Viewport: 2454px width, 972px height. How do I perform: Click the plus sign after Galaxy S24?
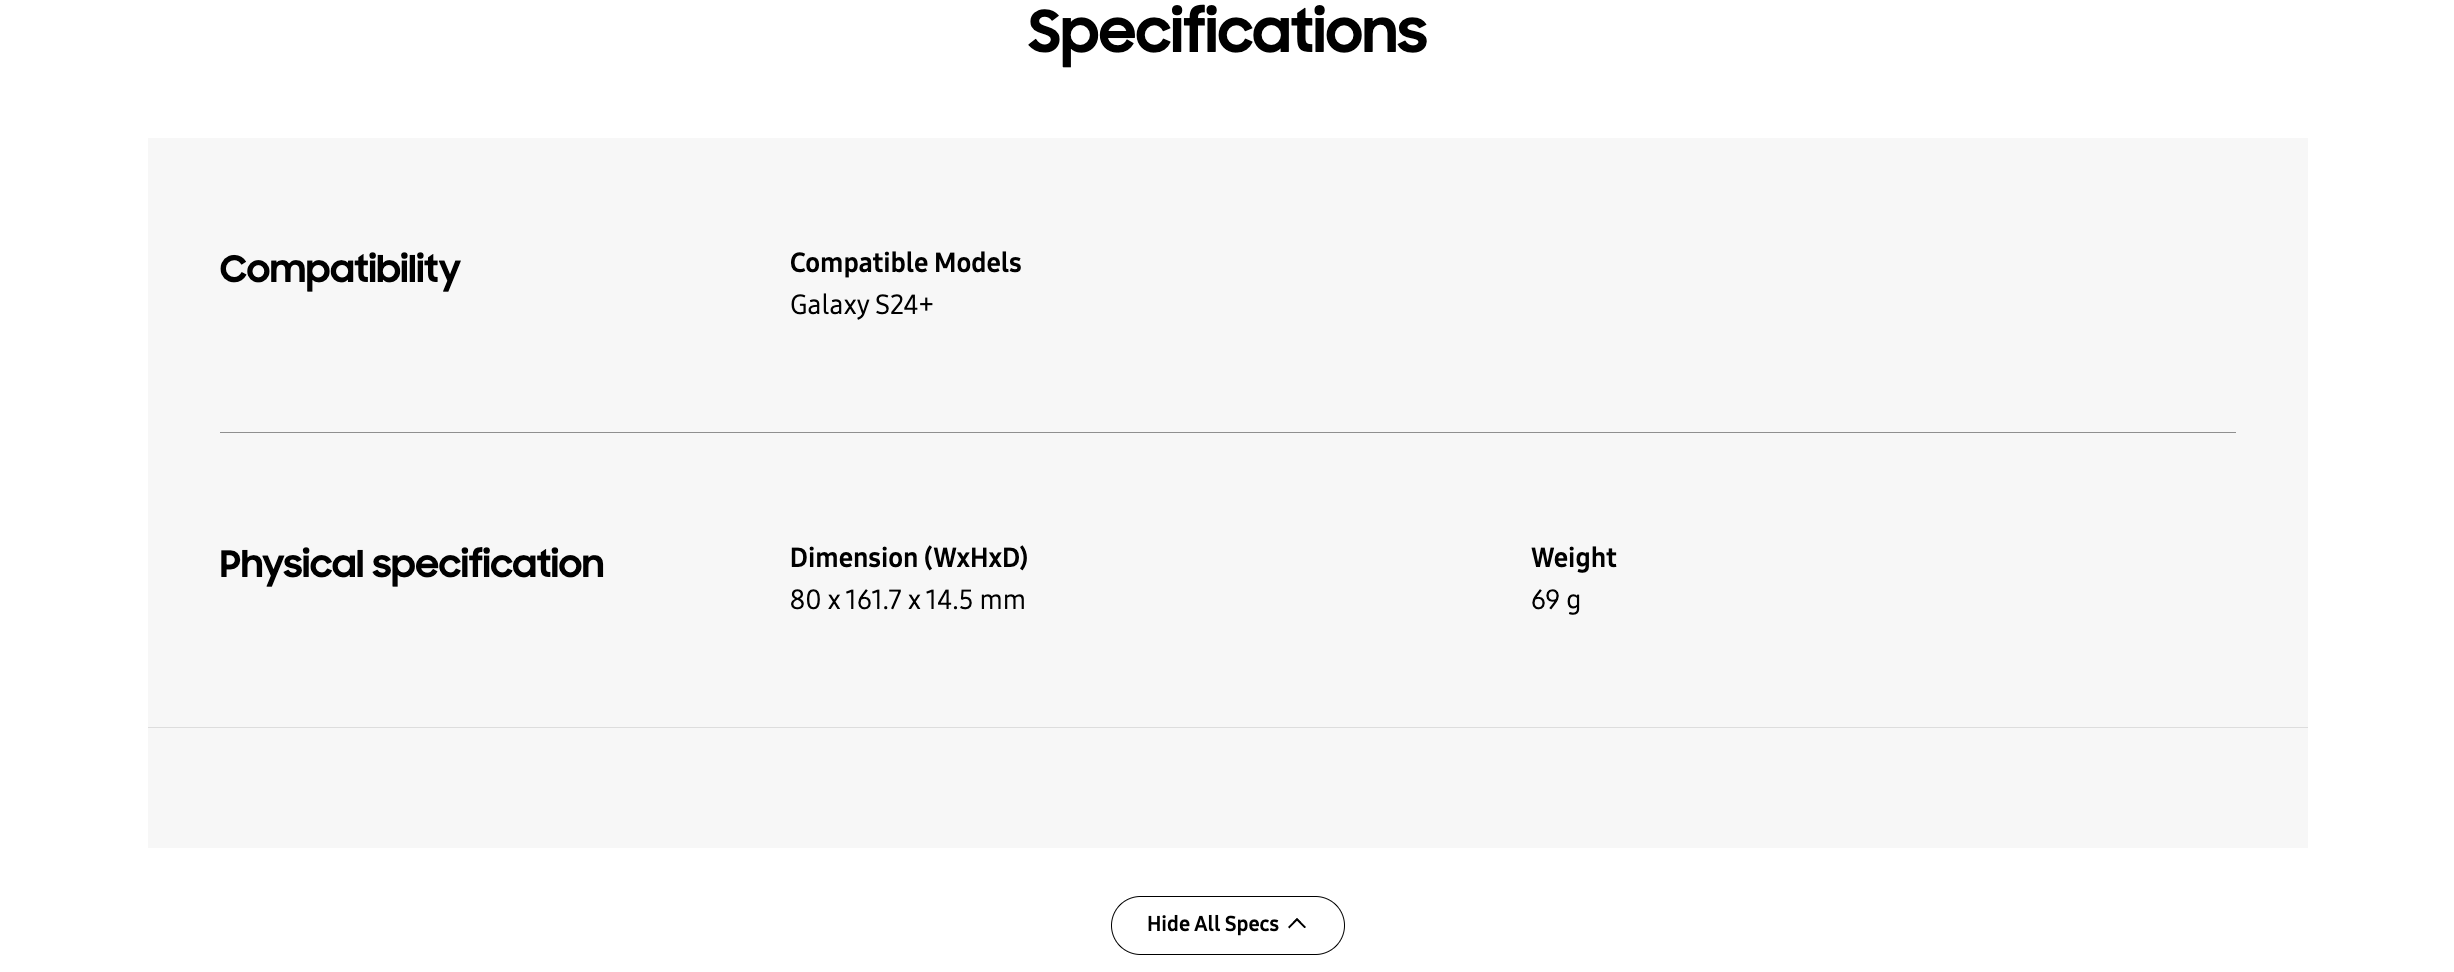tap(927, 305)
